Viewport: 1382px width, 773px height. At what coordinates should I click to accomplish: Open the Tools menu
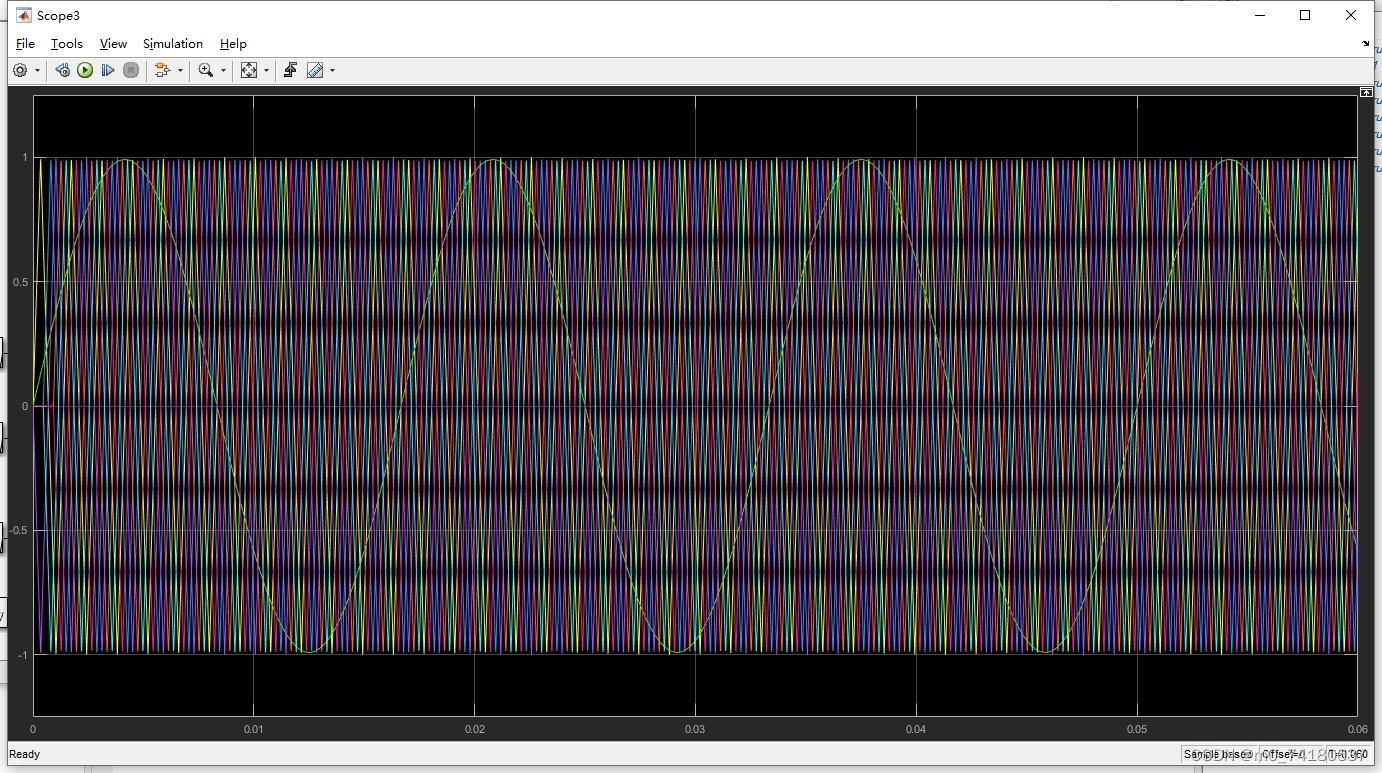click(67, 44)
